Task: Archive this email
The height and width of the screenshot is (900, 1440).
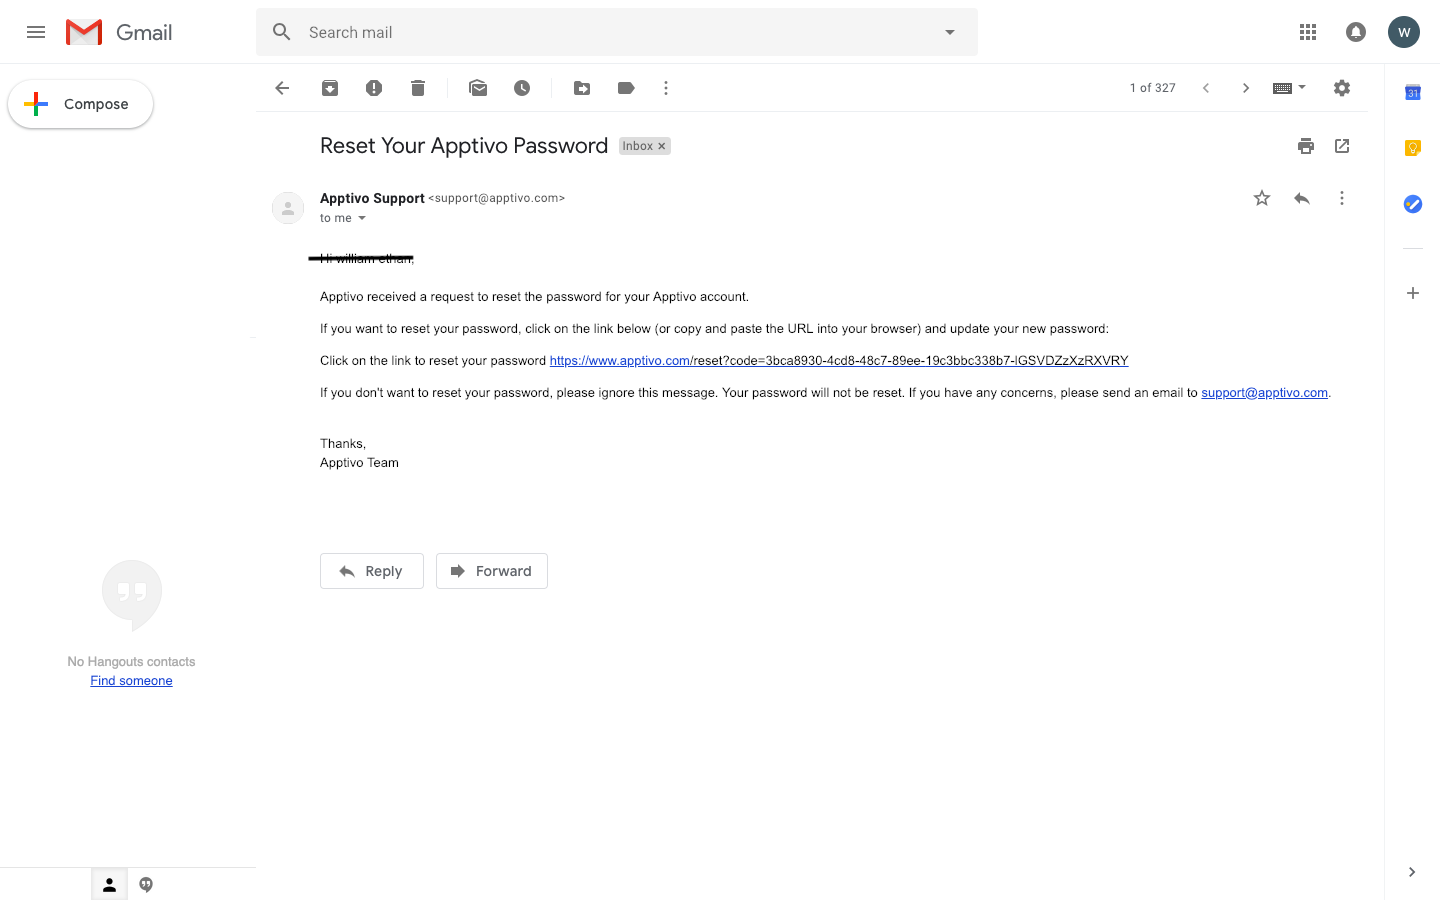Action: pyautogui.click(x=330, y=88)
